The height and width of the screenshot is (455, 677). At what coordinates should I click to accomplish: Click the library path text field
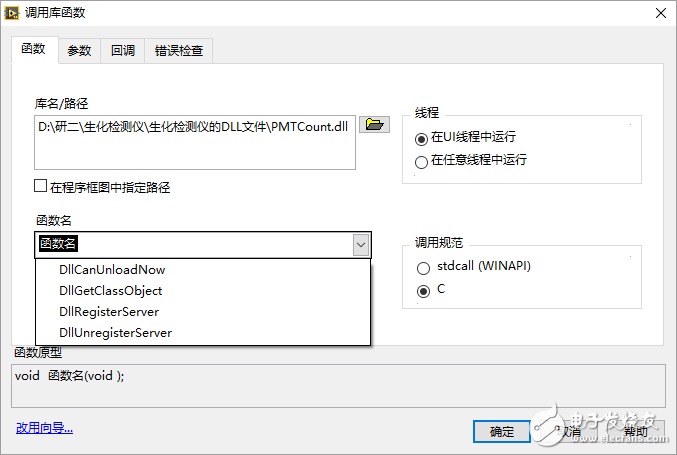pos(195,143)
